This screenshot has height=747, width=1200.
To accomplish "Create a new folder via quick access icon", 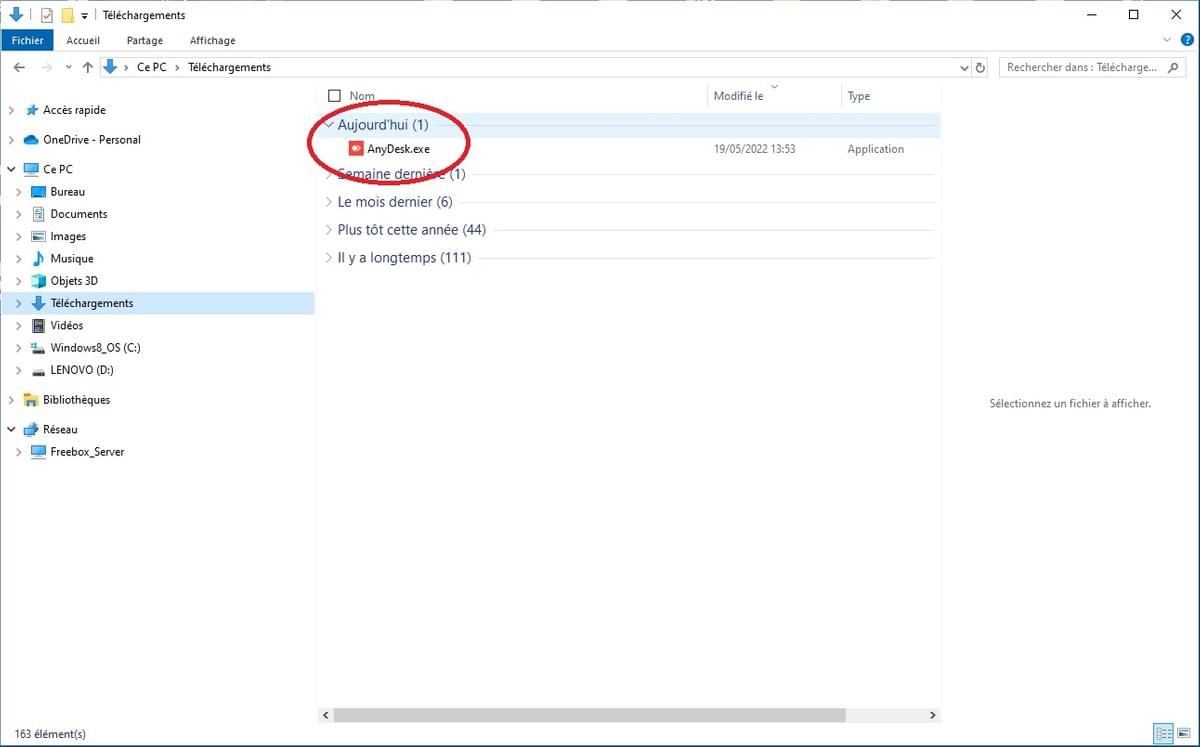I will (x=67, y=15).
